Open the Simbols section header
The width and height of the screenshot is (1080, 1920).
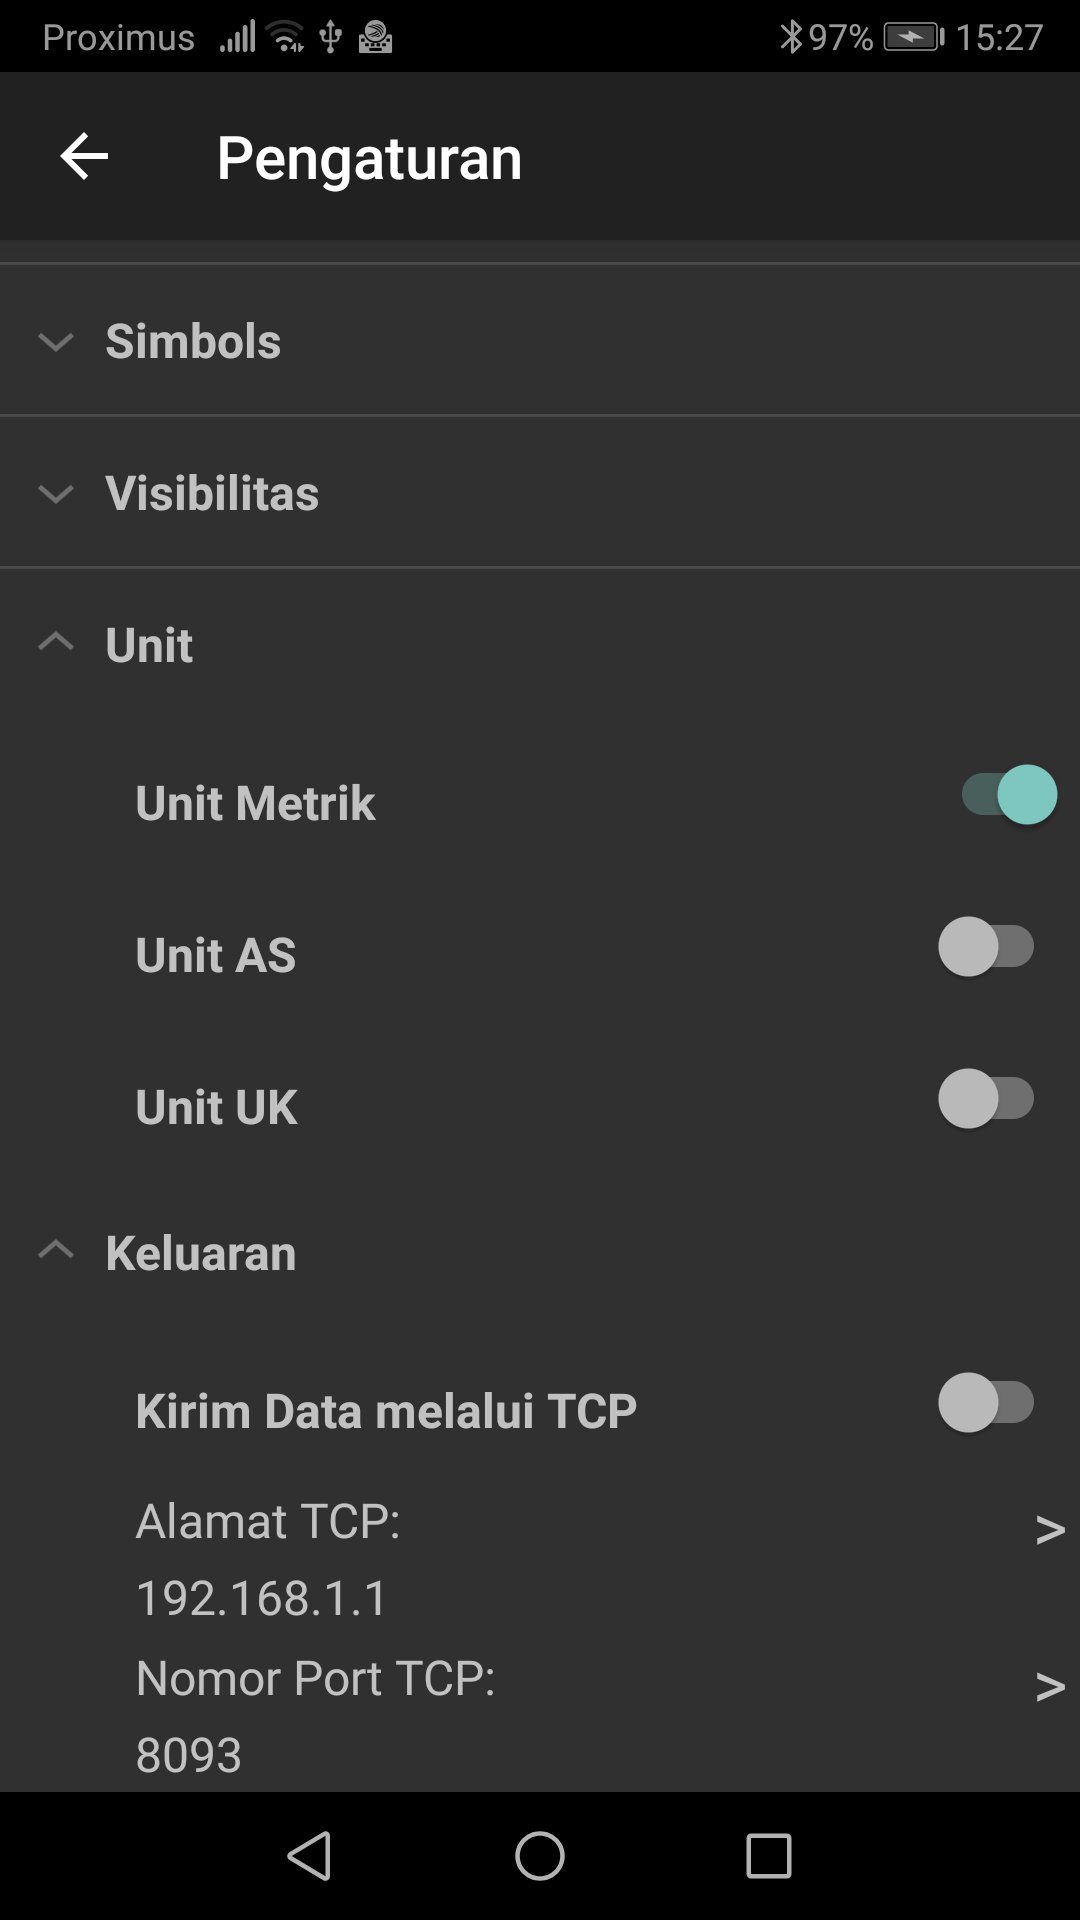coord(194,342)
